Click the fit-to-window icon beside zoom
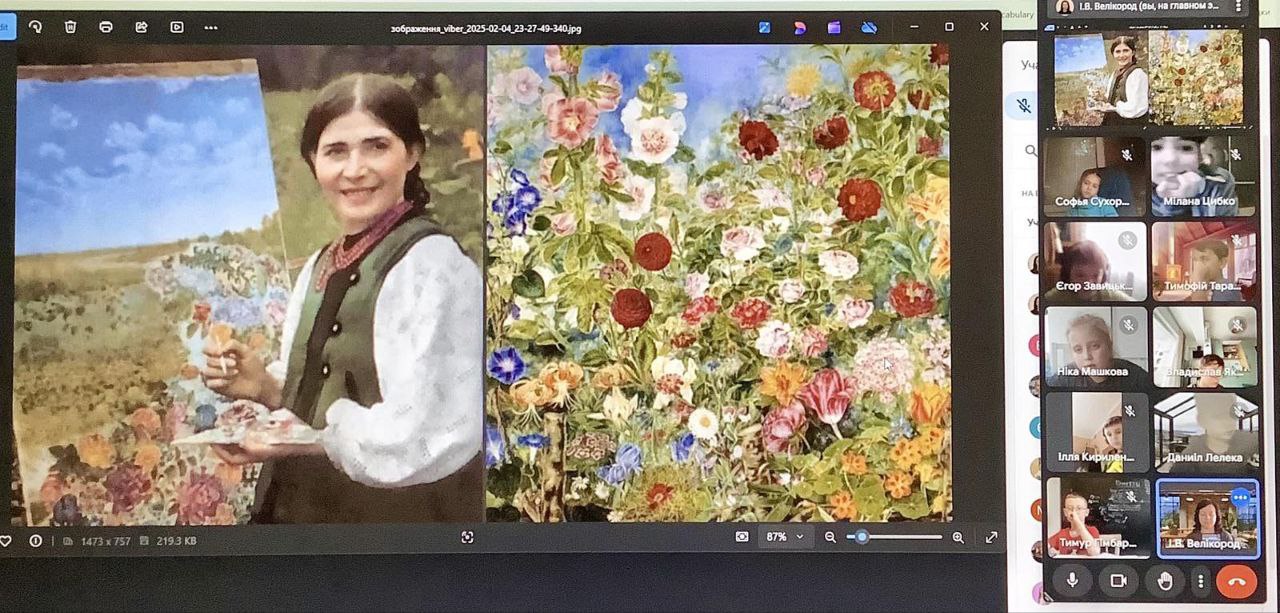This screenshot has width=1280, height=613. [x=742, y=537]
